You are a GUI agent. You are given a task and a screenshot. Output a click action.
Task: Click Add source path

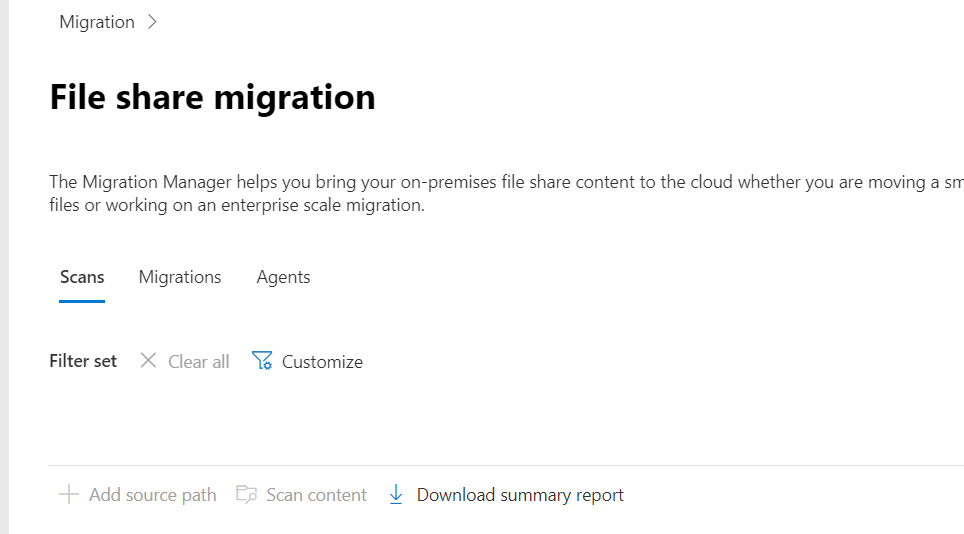coord(152,495)
